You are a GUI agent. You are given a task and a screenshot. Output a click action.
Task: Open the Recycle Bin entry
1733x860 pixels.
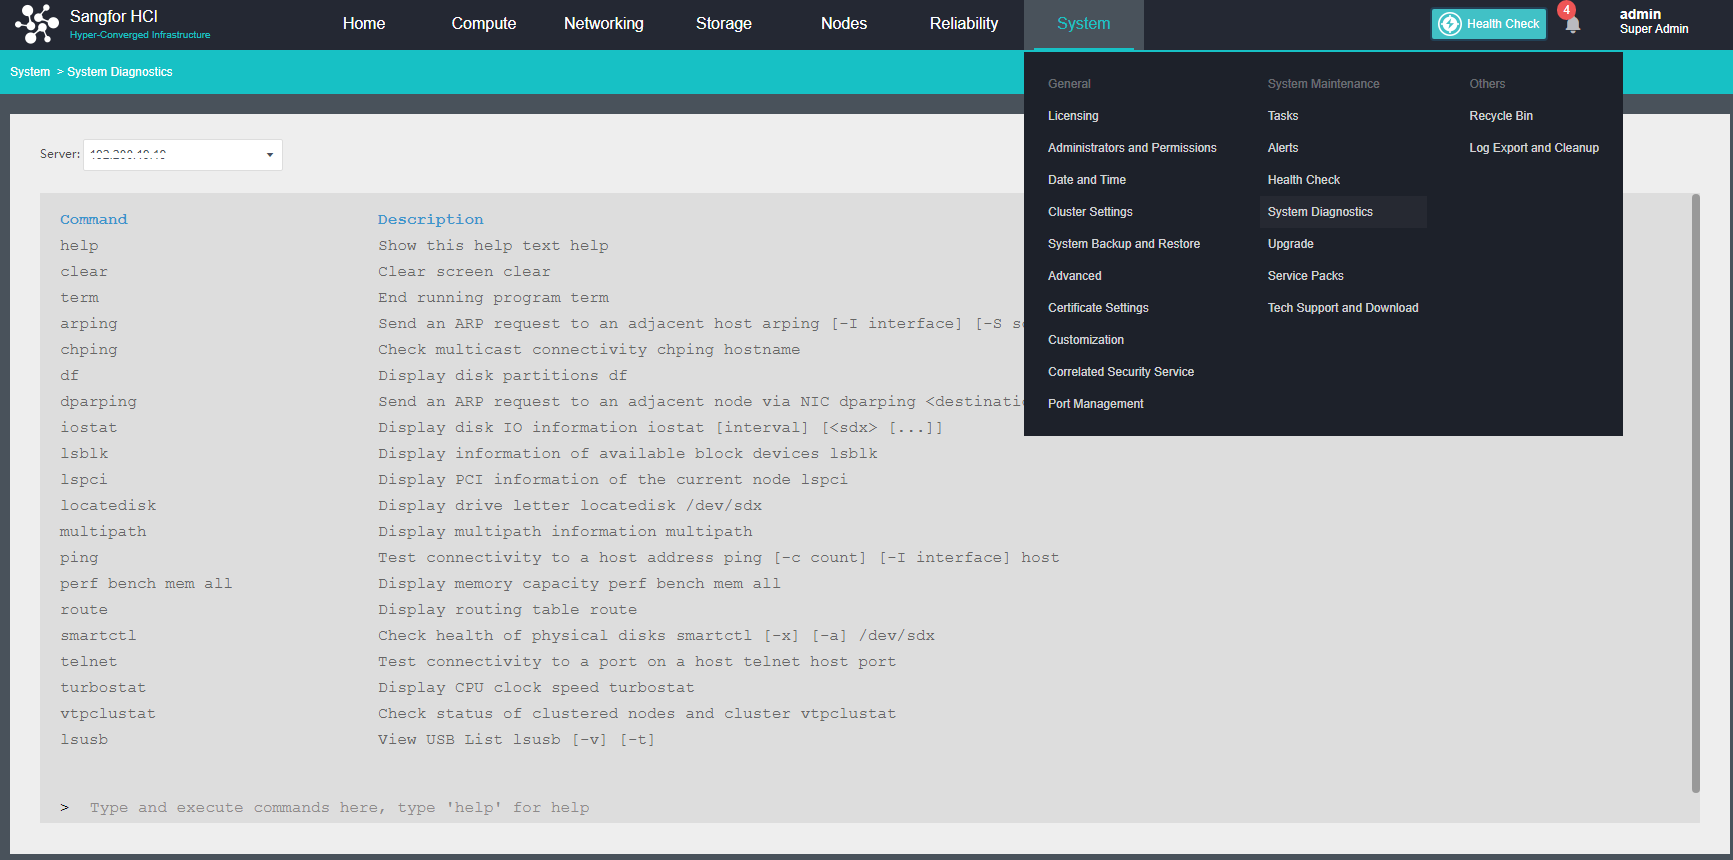(x=1500, y=116)
